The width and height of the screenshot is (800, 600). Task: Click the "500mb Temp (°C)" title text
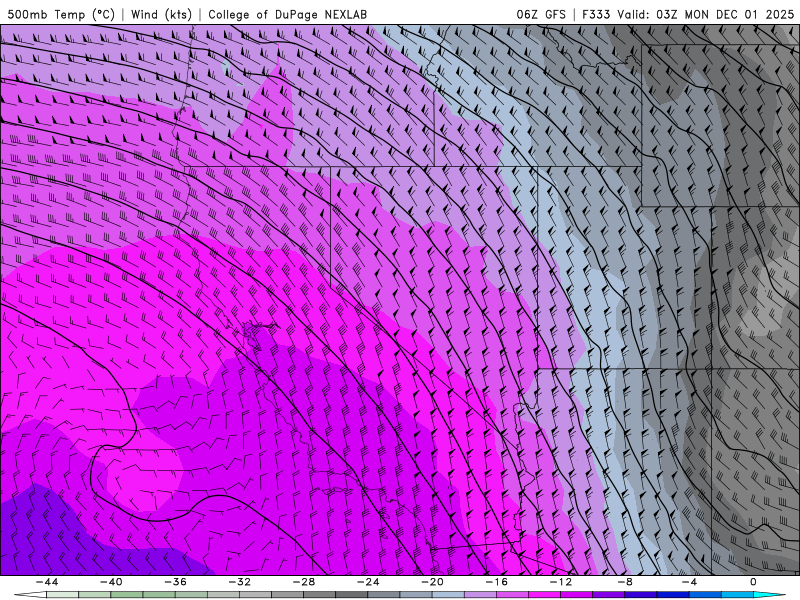pyautogui.click(x=61, y=14)
